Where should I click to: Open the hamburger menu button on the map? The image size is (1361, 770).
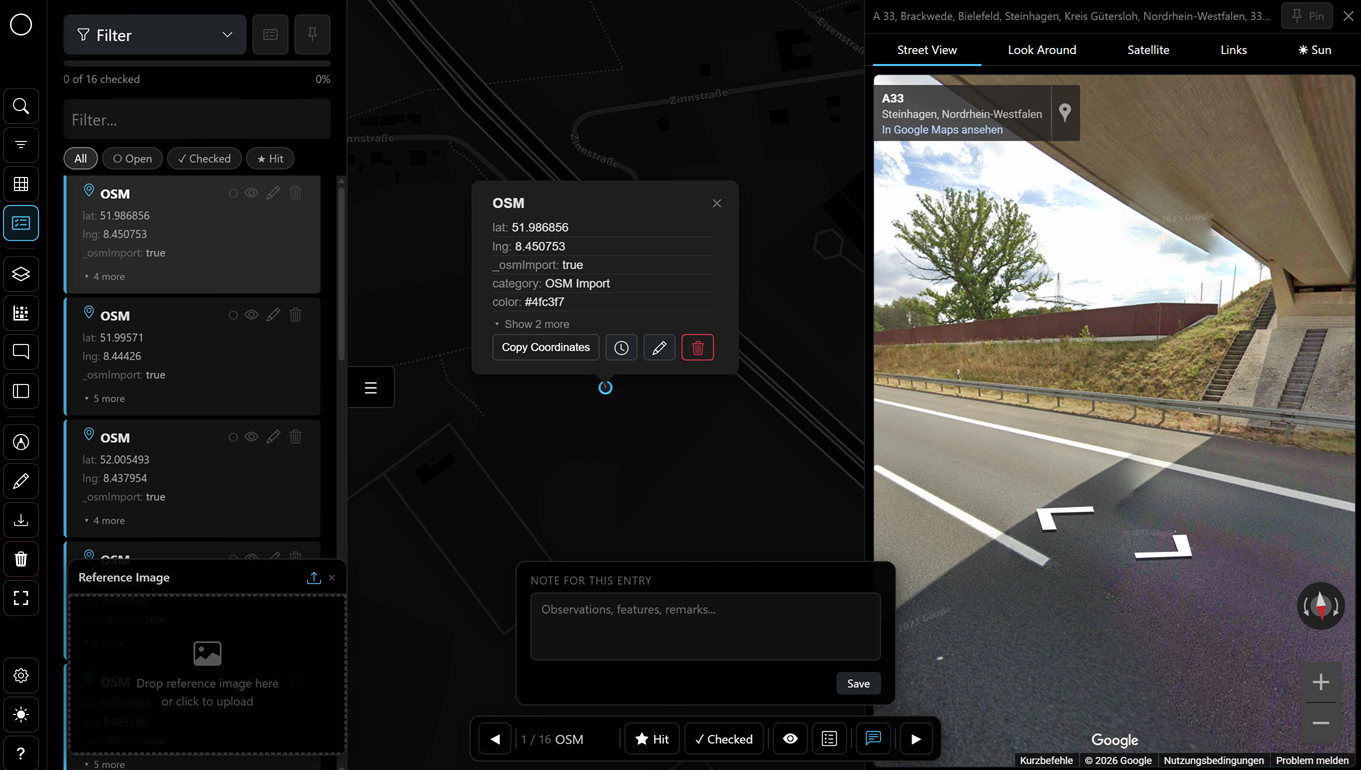coord(371,388)
